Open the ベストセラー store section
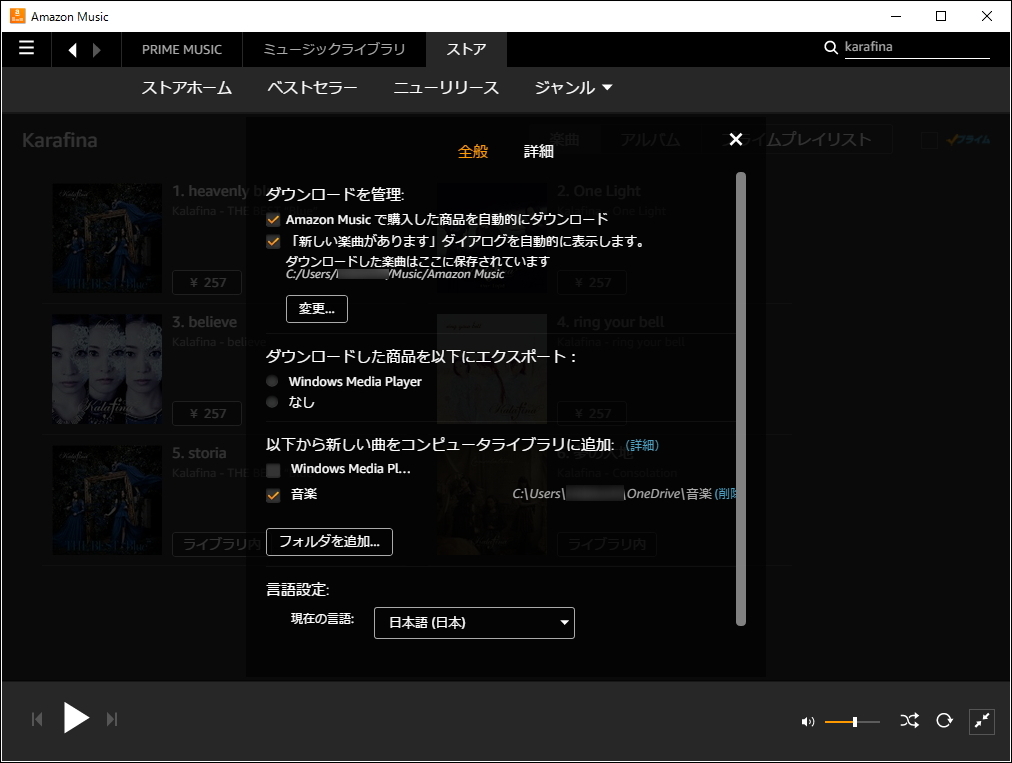1012x763 pixels. coord(312,88)
